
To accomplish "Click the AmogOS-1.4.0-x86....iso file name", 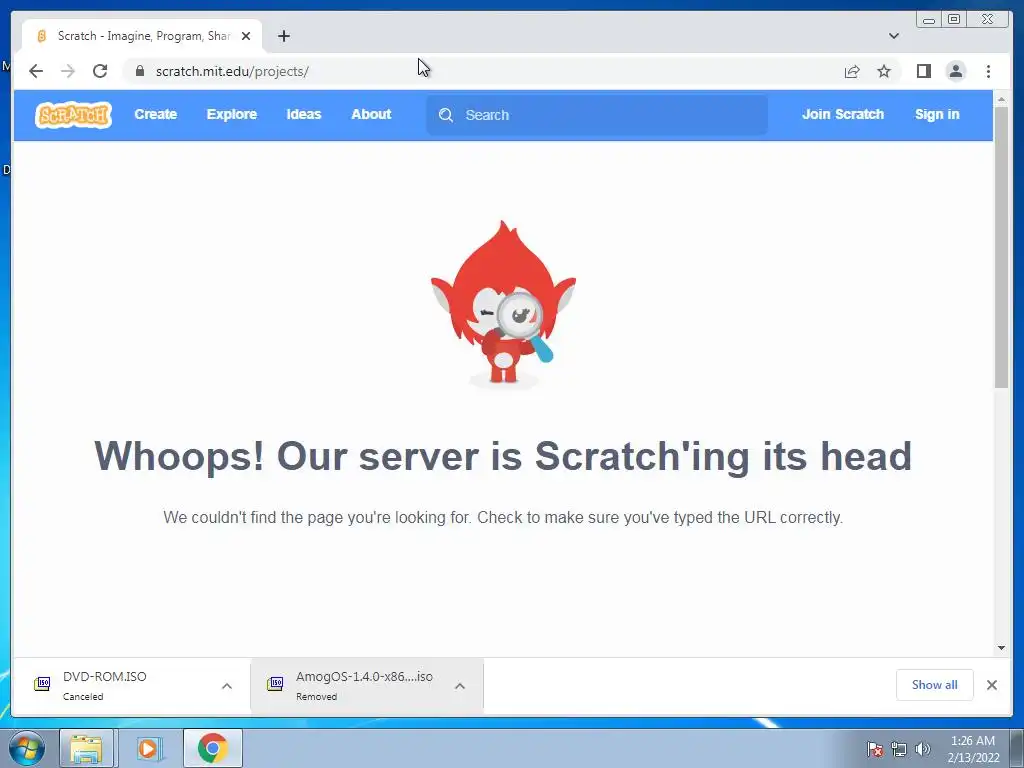I will [x=364, y=677].
